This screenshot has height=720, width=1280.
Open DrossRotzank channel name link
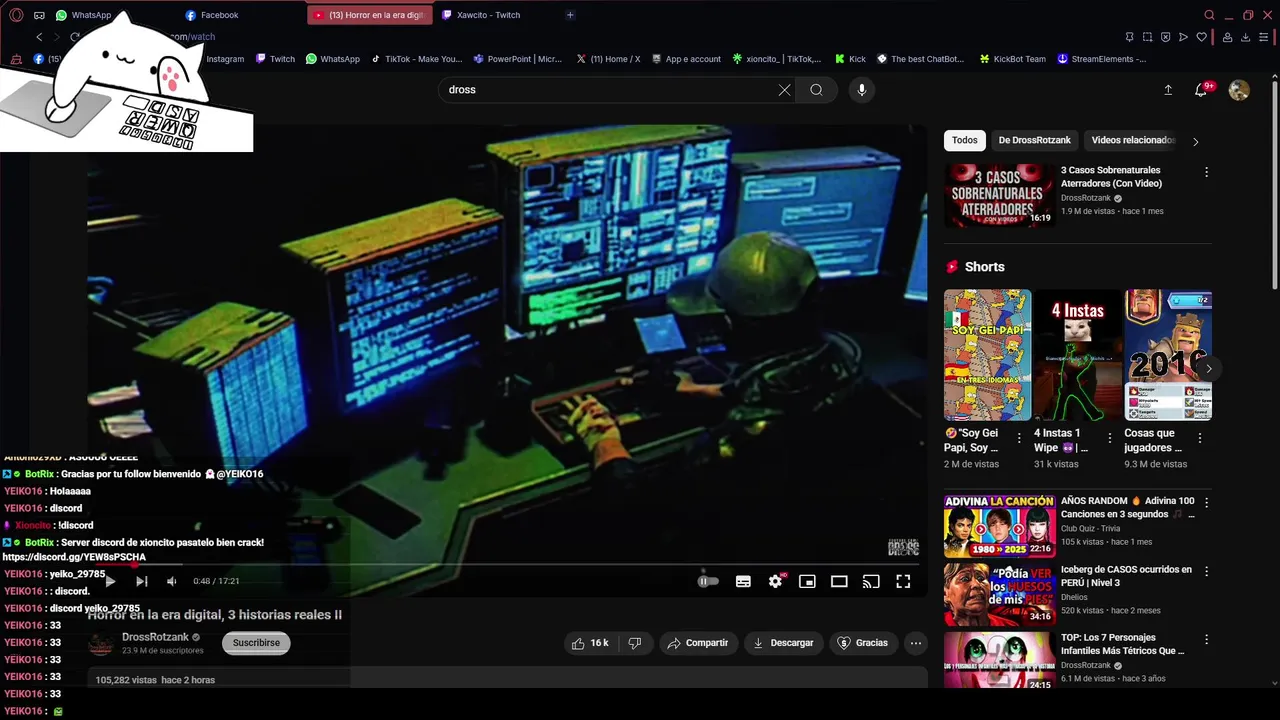coord(155,637)
